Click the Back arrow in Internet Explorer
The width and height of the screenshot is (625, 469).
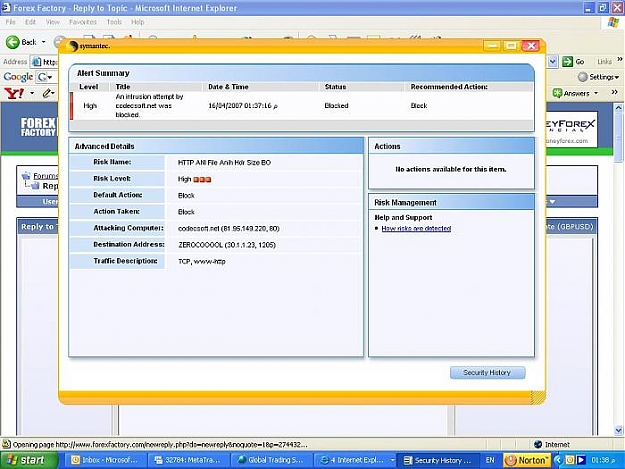pyautogui.click(x=13, y=42)
